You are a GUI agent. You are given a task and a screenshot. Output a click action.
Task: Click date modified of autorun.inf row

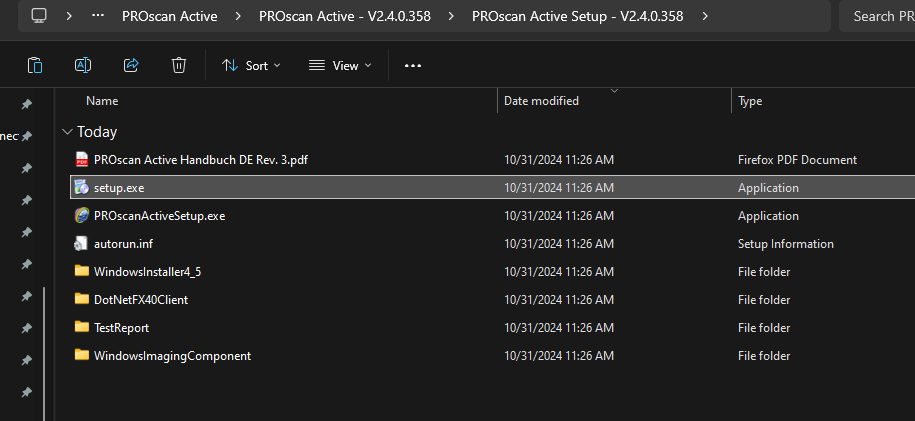click(558, 244)
